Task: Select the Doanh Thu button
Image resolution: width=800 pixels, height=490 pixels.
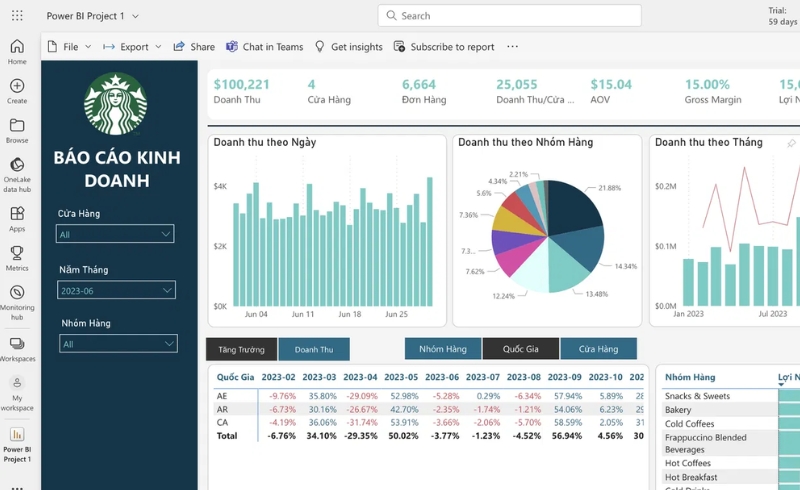Action: coord(314,349)
